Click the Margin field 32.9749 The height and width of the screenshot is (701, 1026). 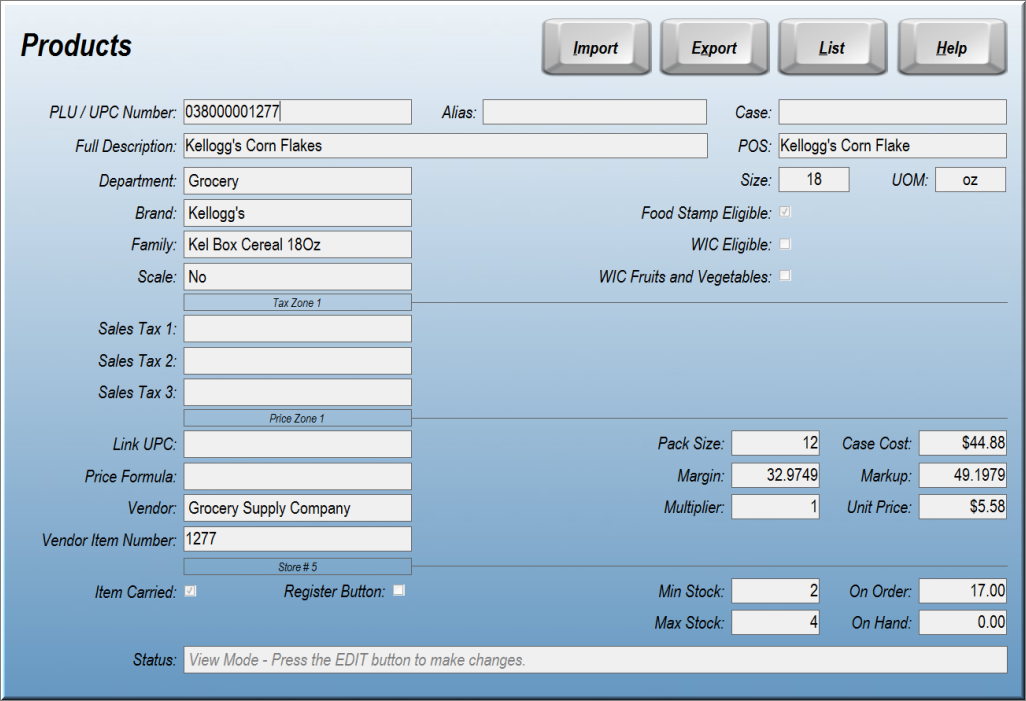(x=775, y=475)
